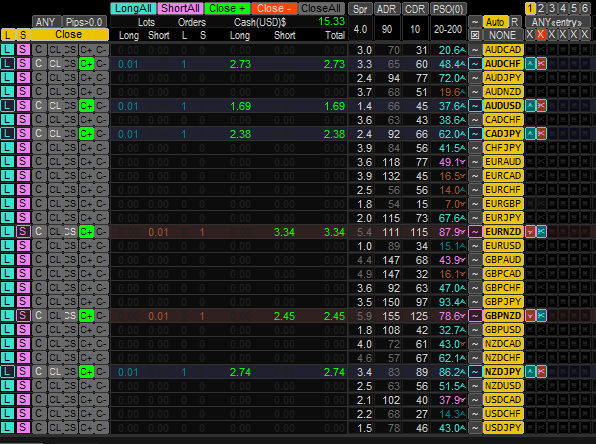Image resolution: width=596 pixels, height=444 pixels.
Task: Toggle the X under slot 6
Action: [585, 35]
